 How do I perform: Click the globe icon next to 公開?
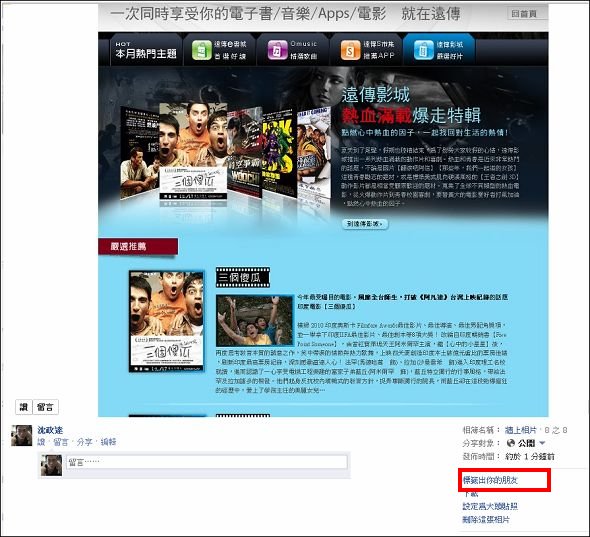coord(511,443)
